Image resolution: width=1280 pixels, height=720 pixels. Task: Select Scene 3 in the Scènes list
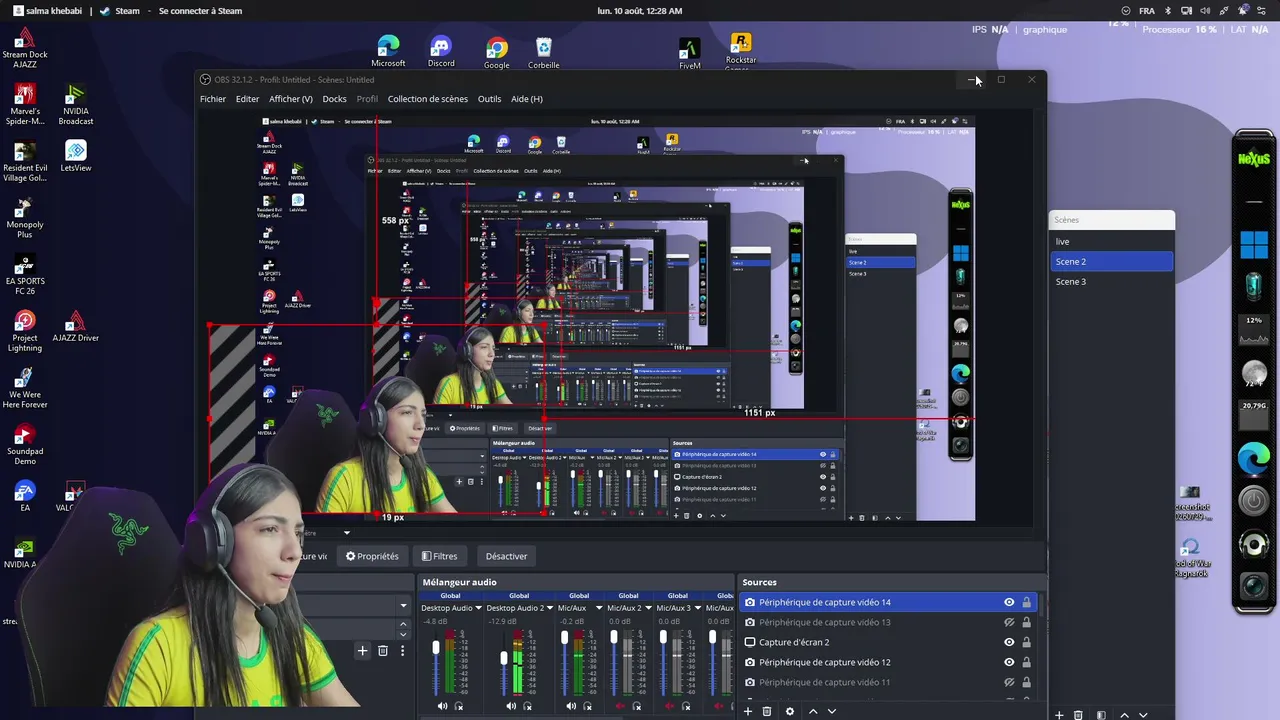tap(1112, 281)
